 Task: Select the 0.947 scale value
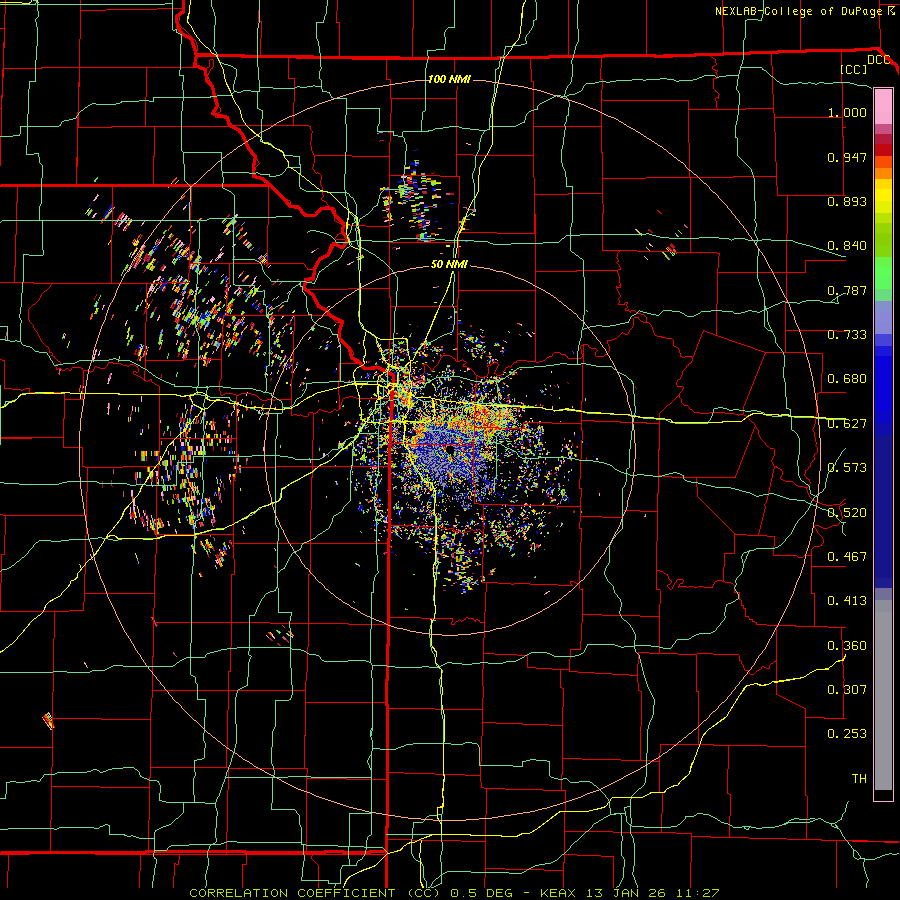pyautogui.click(x=847, y=157)
